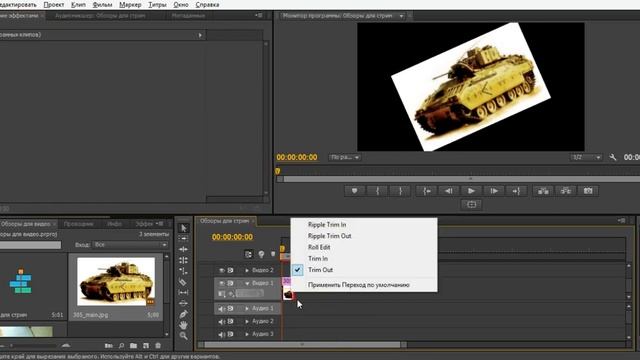The height and width of the screenshot is (360, 640).
Task: Select the Rolling Edit tool
Action: 183,260
